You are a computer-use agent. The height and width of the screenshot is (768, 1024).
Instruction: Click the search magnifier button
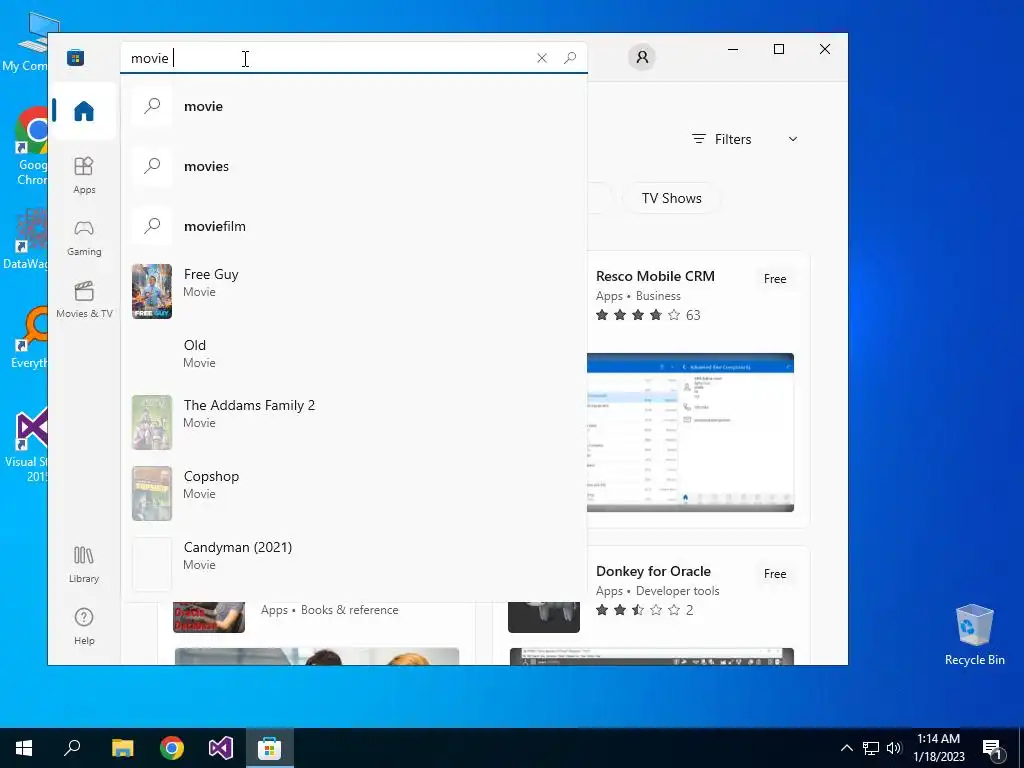coord(570,58)
